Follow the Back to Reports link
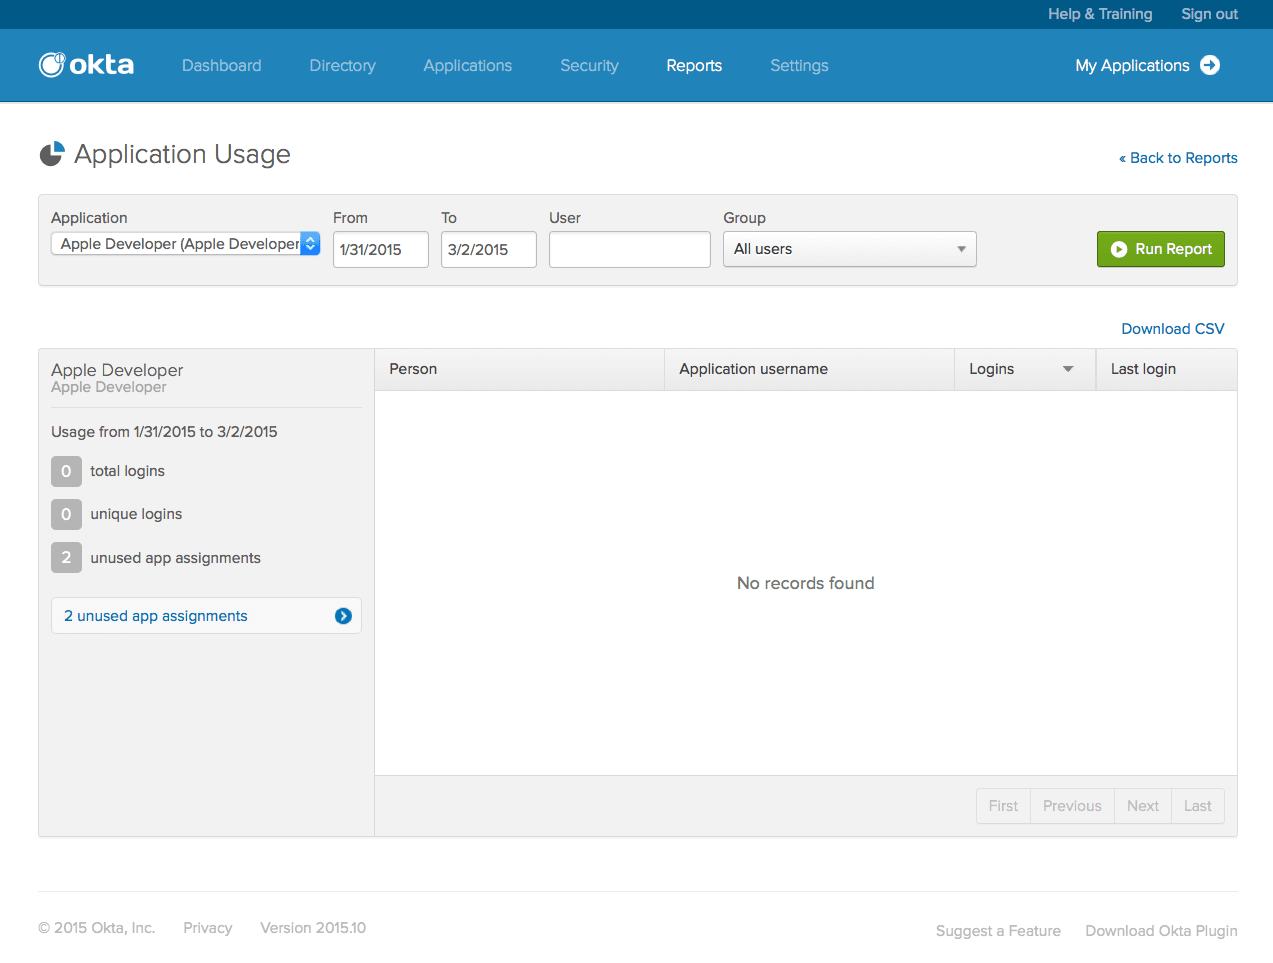The height and width of the screenshot is (963, 1273). [1178, 158]
